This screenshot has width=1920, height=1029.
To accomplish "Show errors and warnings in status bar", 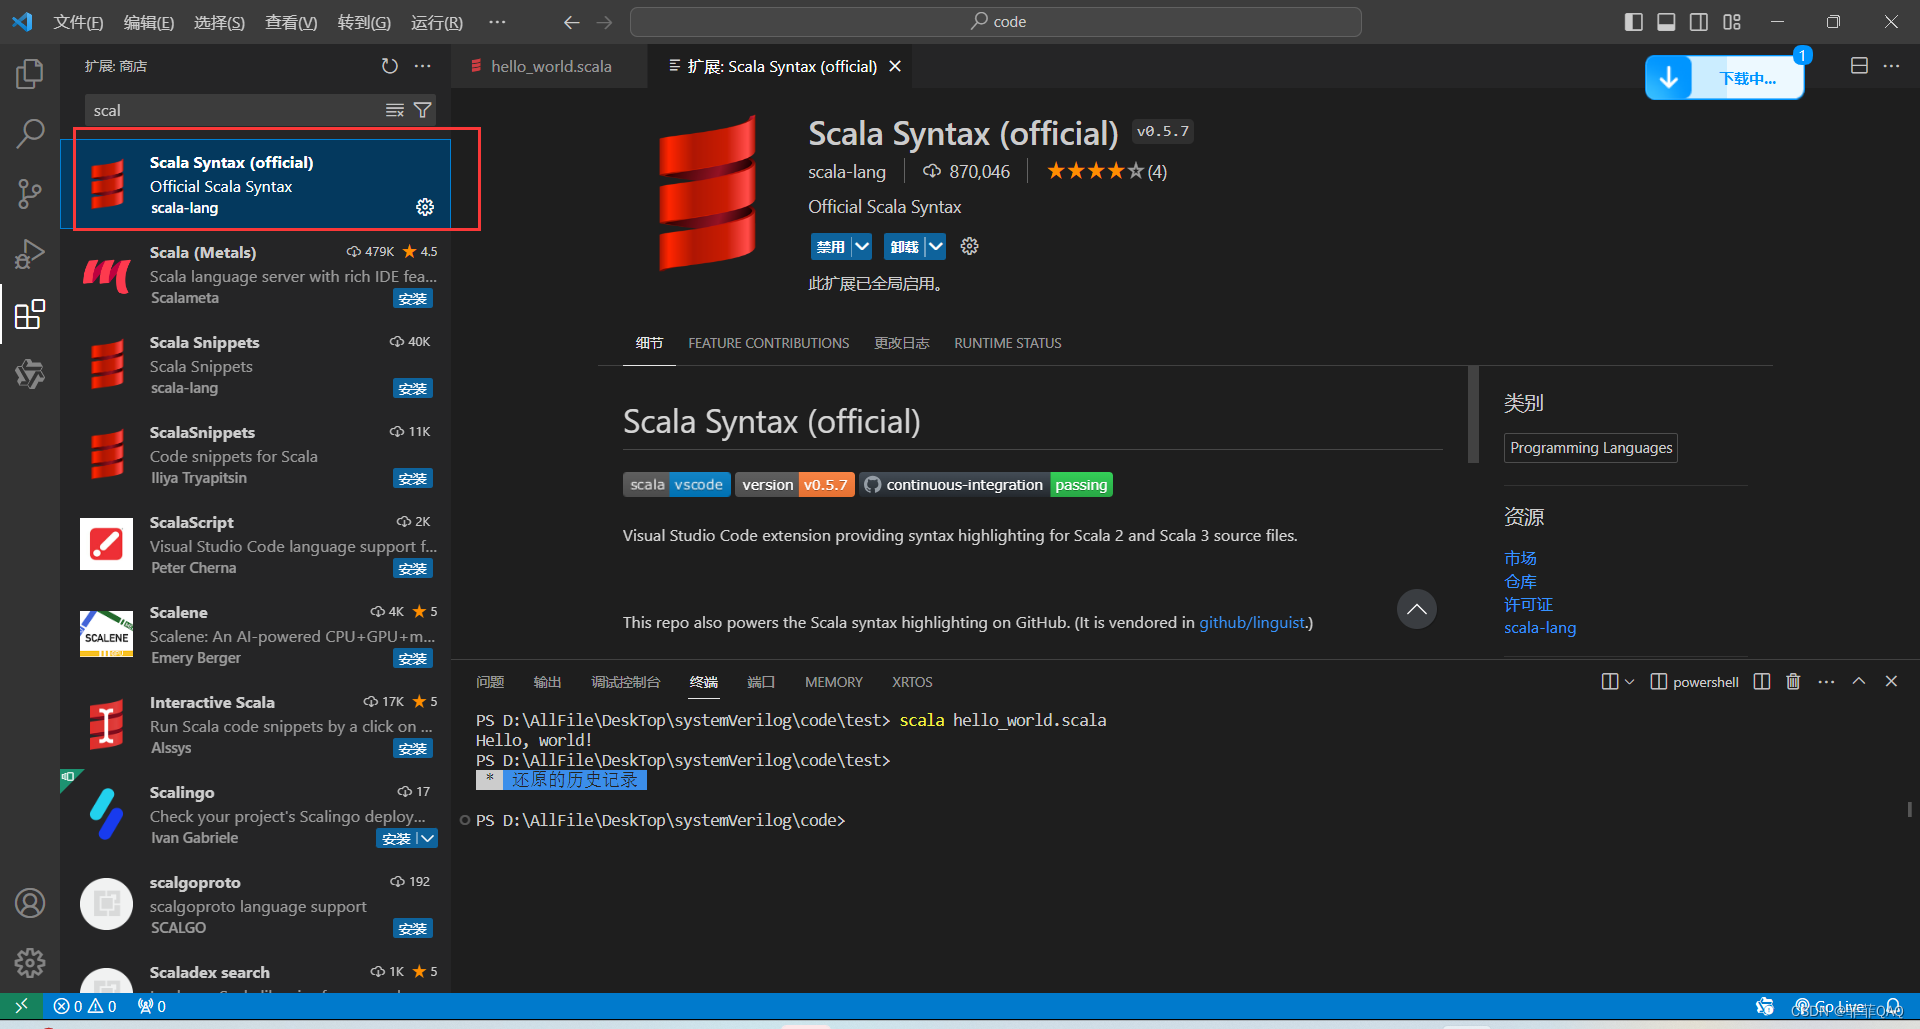I will point(85,1006).
